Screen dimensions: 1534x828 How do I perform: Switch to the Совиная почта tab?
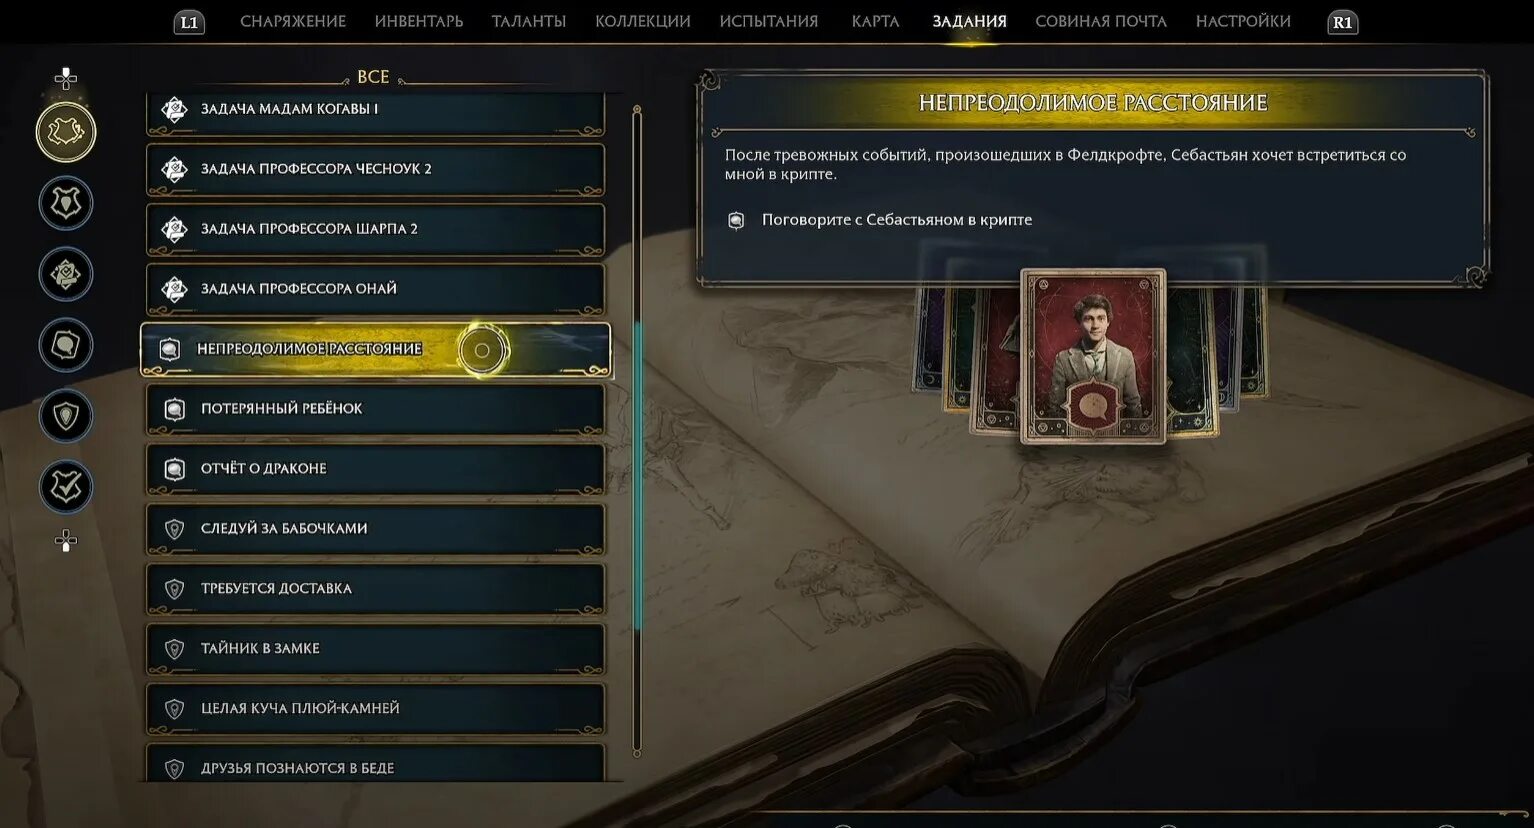tap(1101, 21)
